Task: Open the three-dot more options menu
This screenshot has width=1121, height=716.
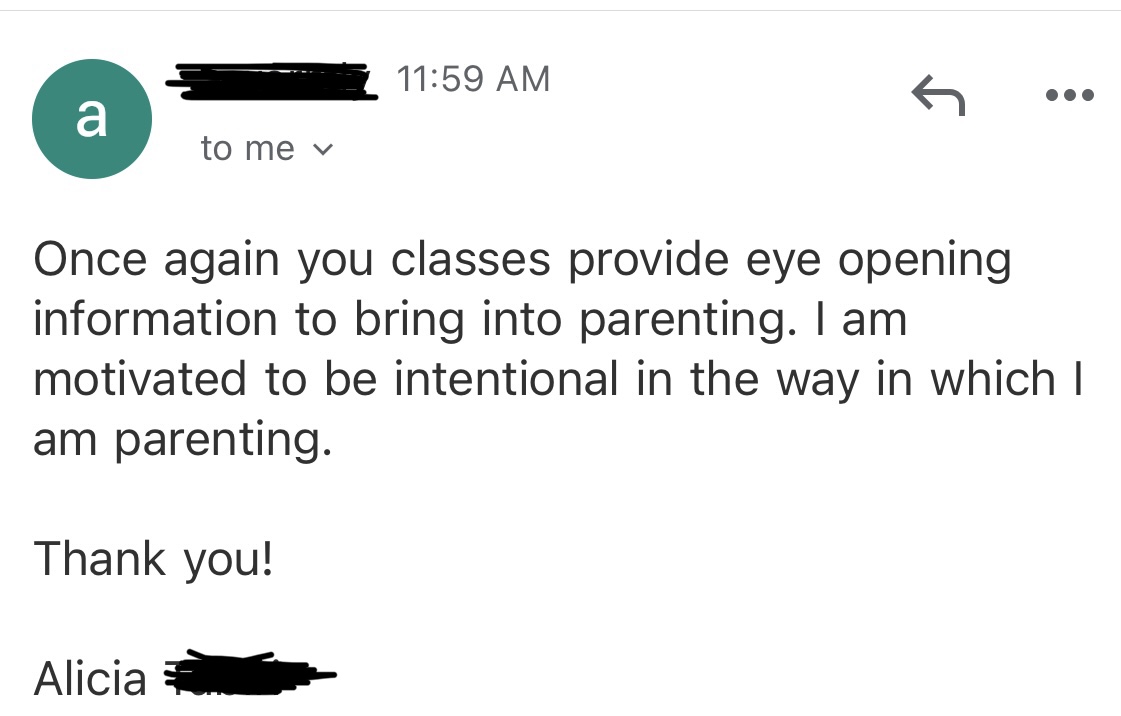Action: click(1068, 96)
